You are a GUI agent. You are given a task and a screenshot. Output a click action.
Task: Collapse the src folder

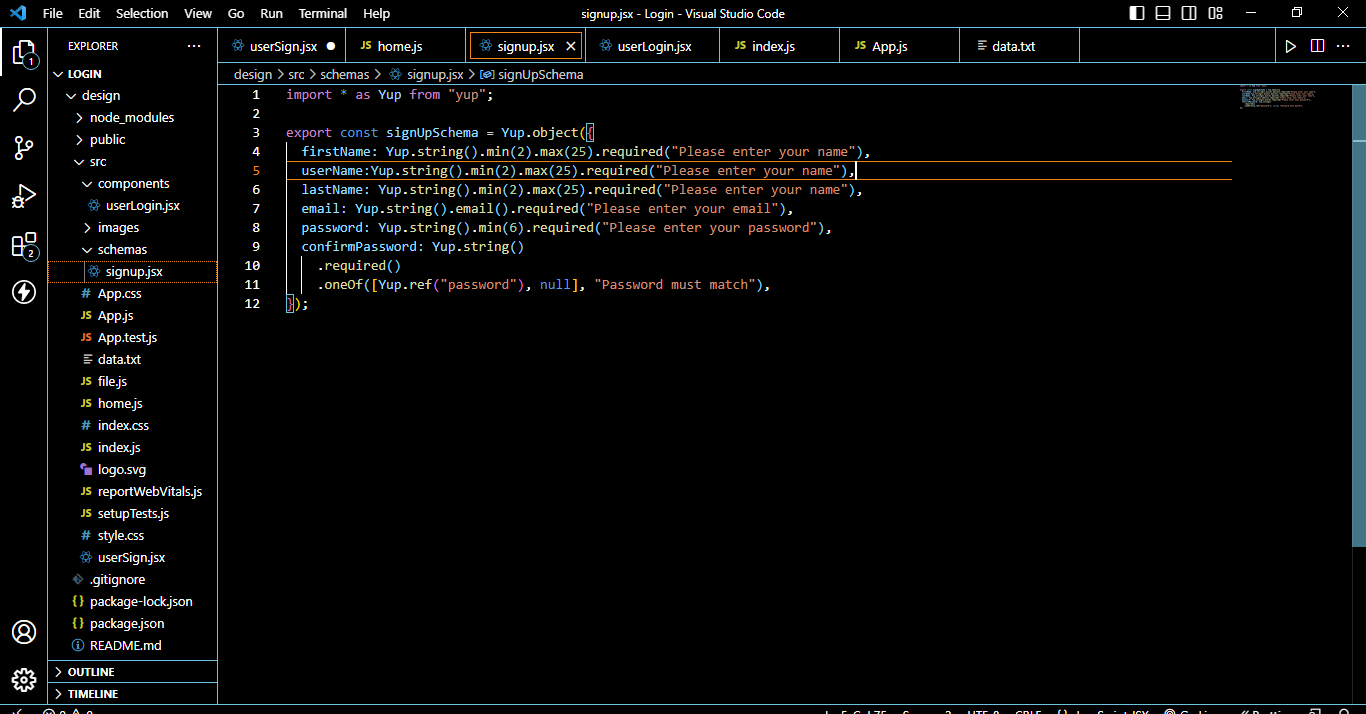132,162
